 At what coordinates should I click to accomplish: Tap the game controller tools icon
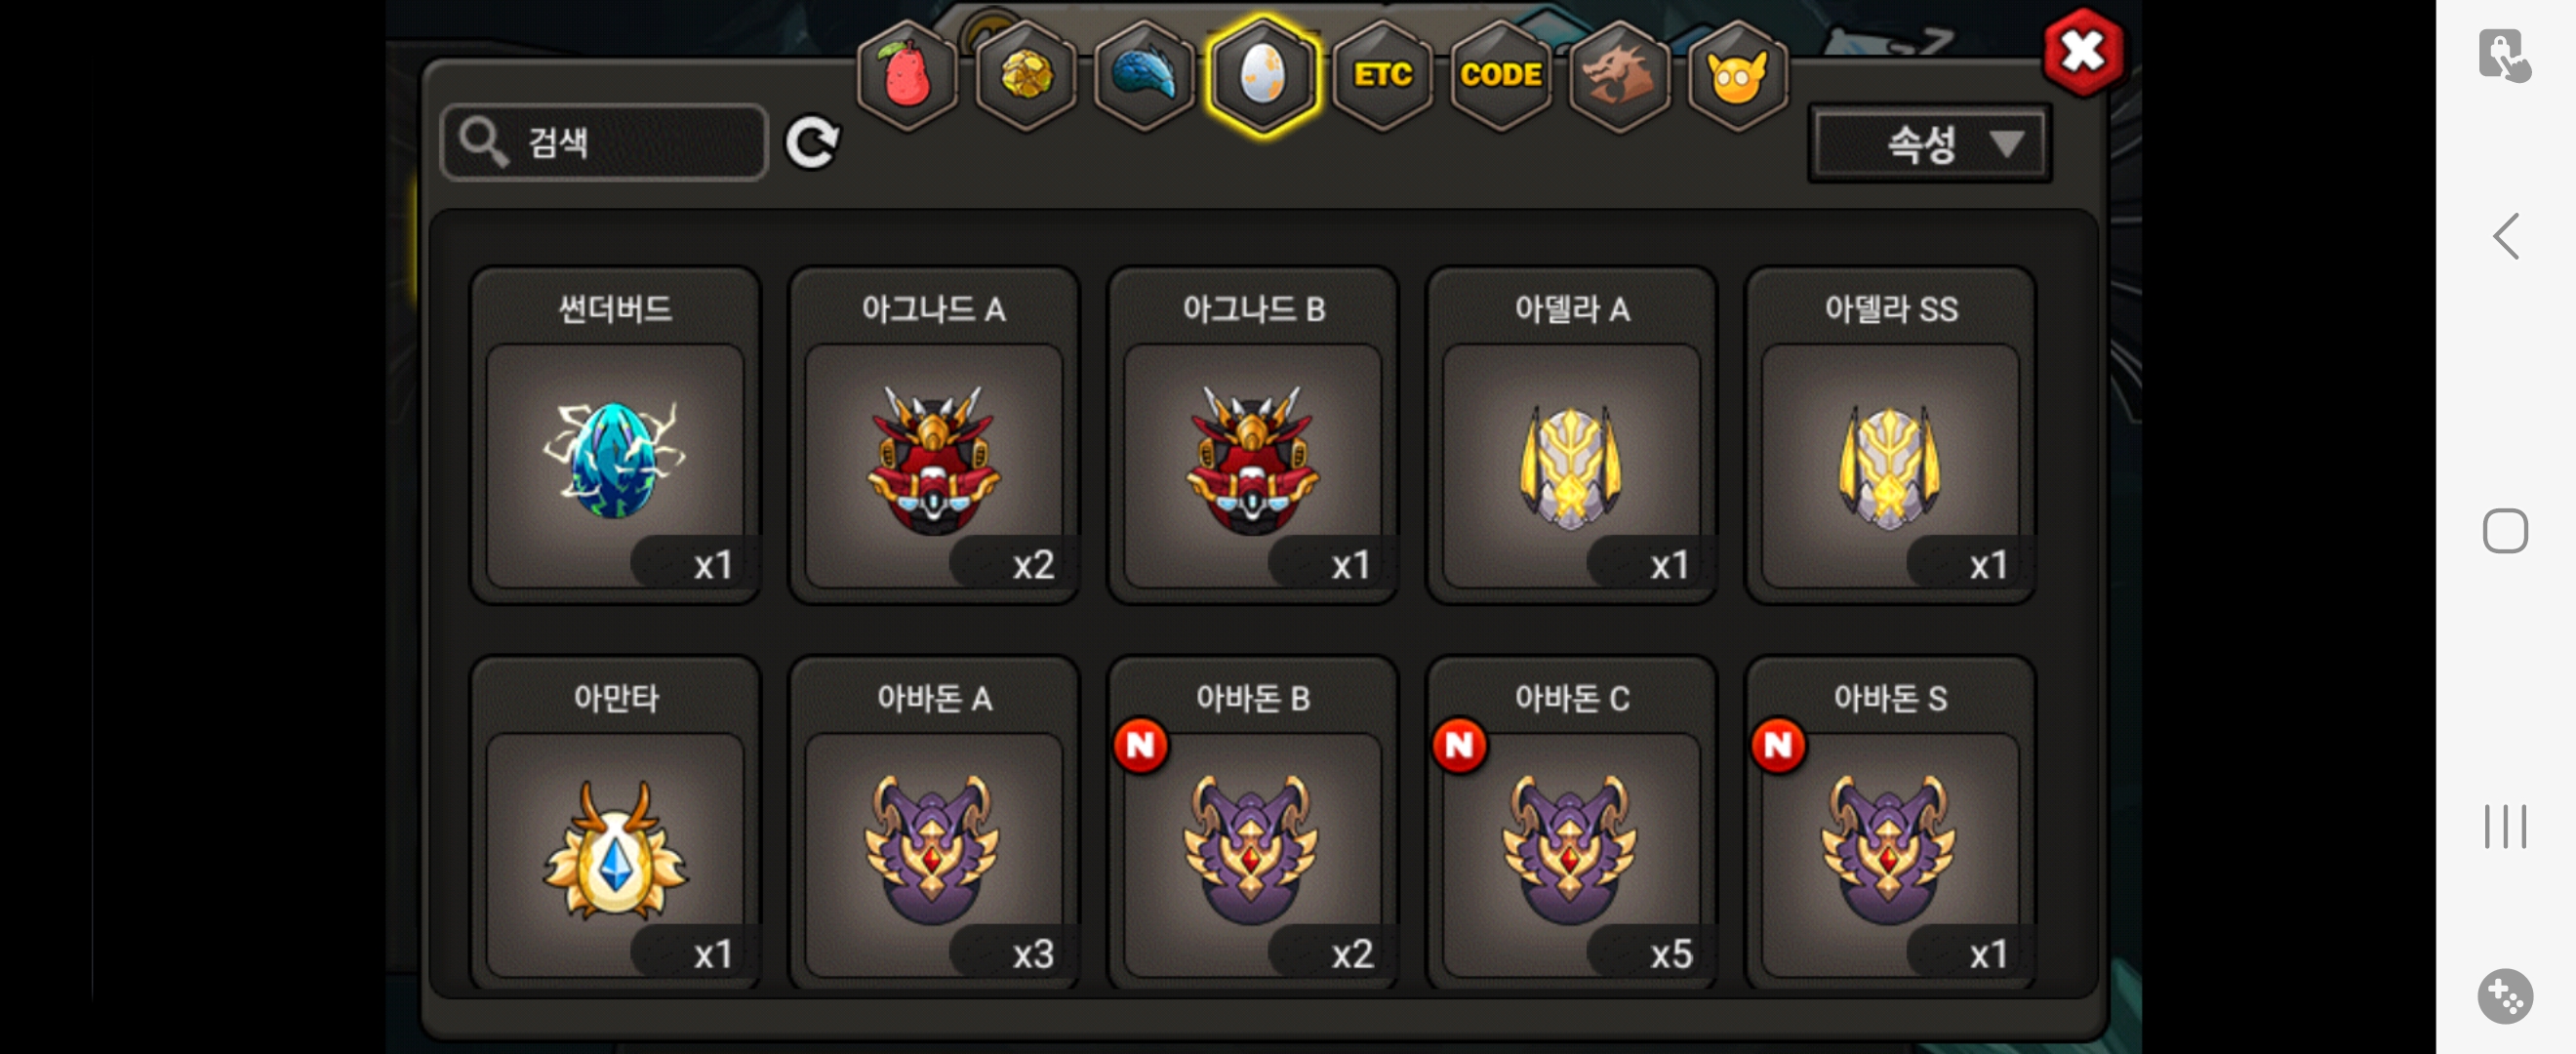point(2505,996)
